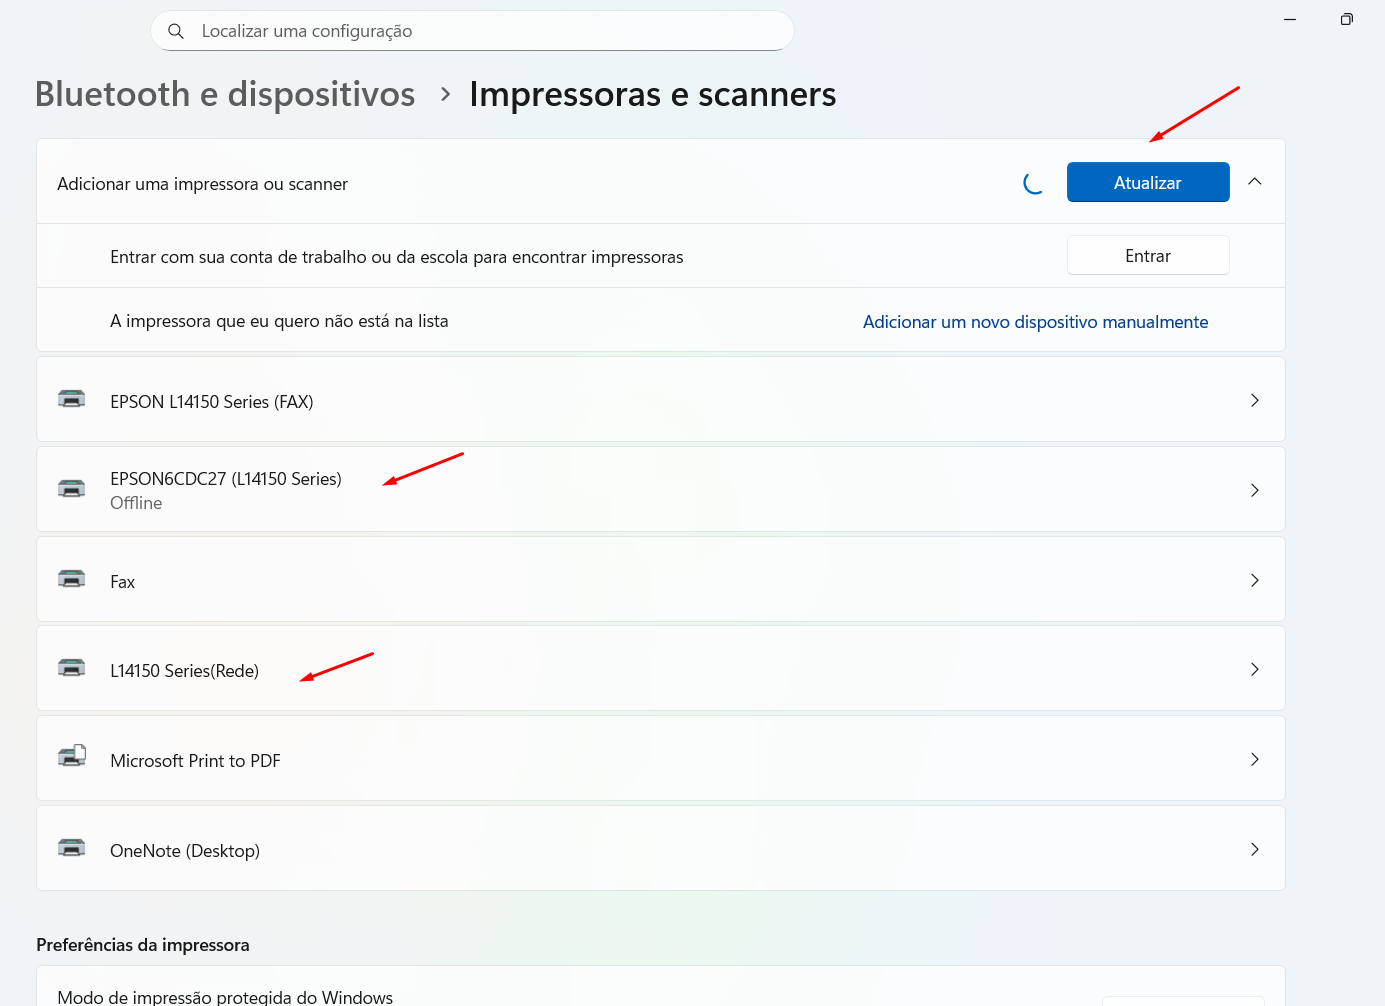Image resolution: width=1385 pixels, height=1006 pixels.
Task: Open the Microsoft Print to PDF entry
Action: click(195, 761)
